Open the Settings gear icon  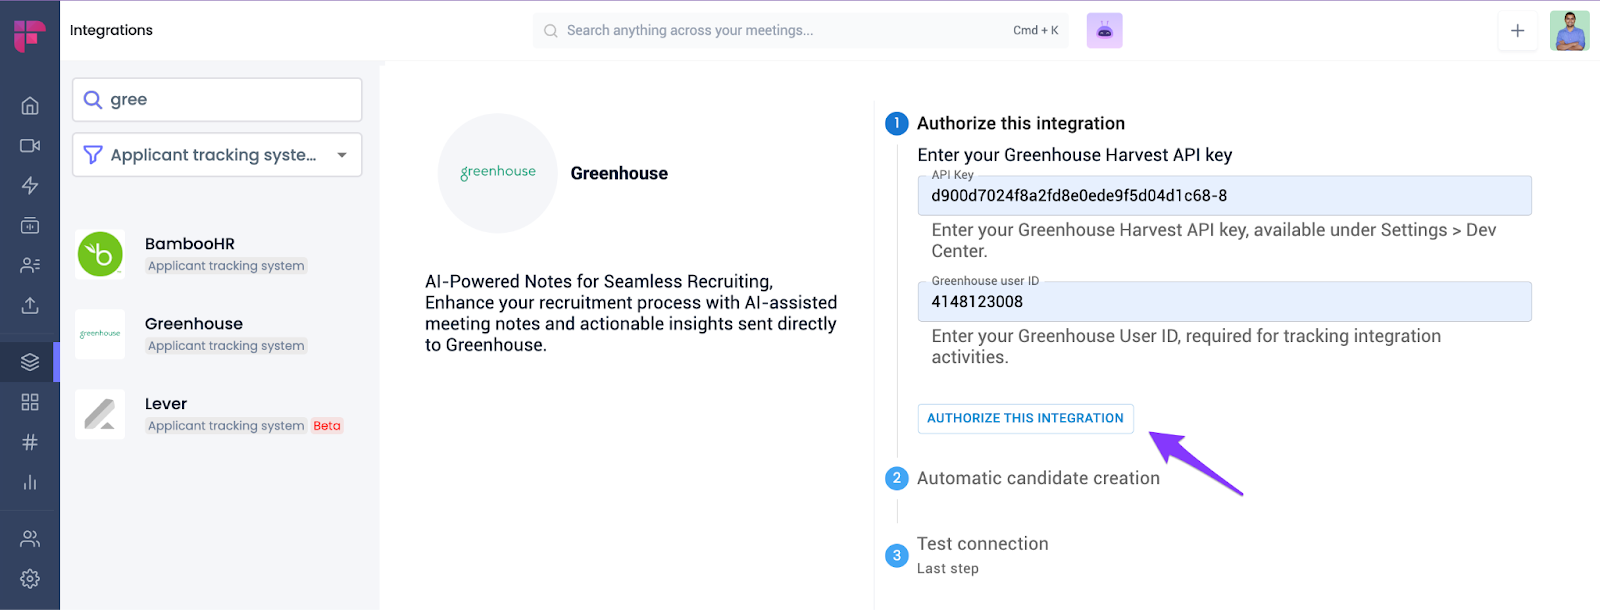[30, 579]
